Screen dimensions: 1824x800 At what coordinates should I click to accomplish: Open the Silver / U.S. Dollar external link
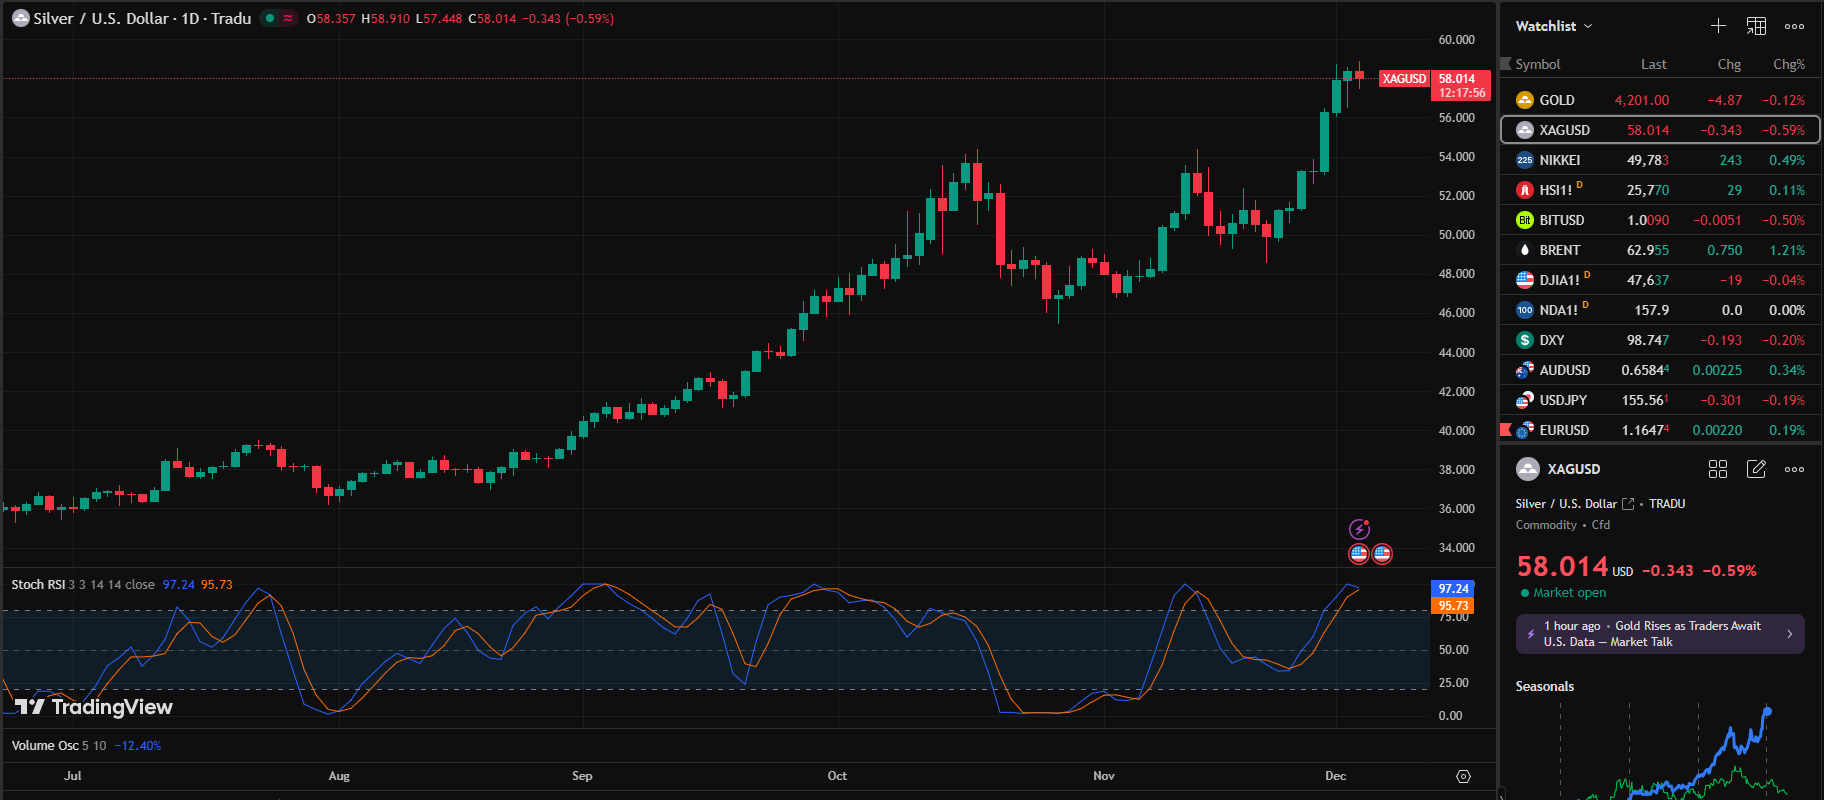1628,504
